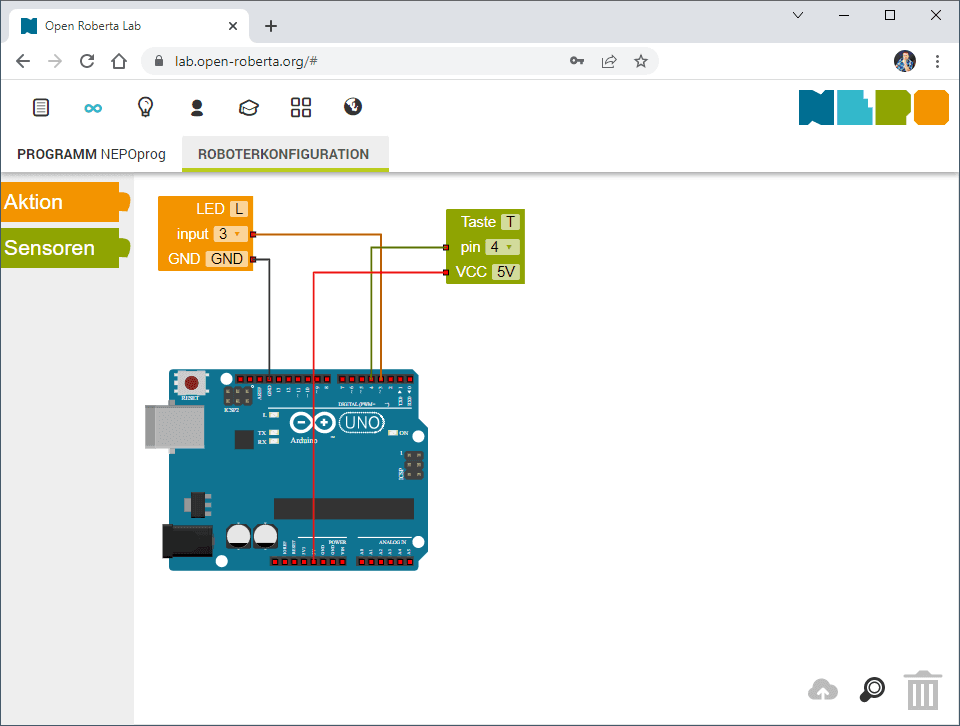Click the user login icon
Screen dimensions: 960x726
click(197, 107)
